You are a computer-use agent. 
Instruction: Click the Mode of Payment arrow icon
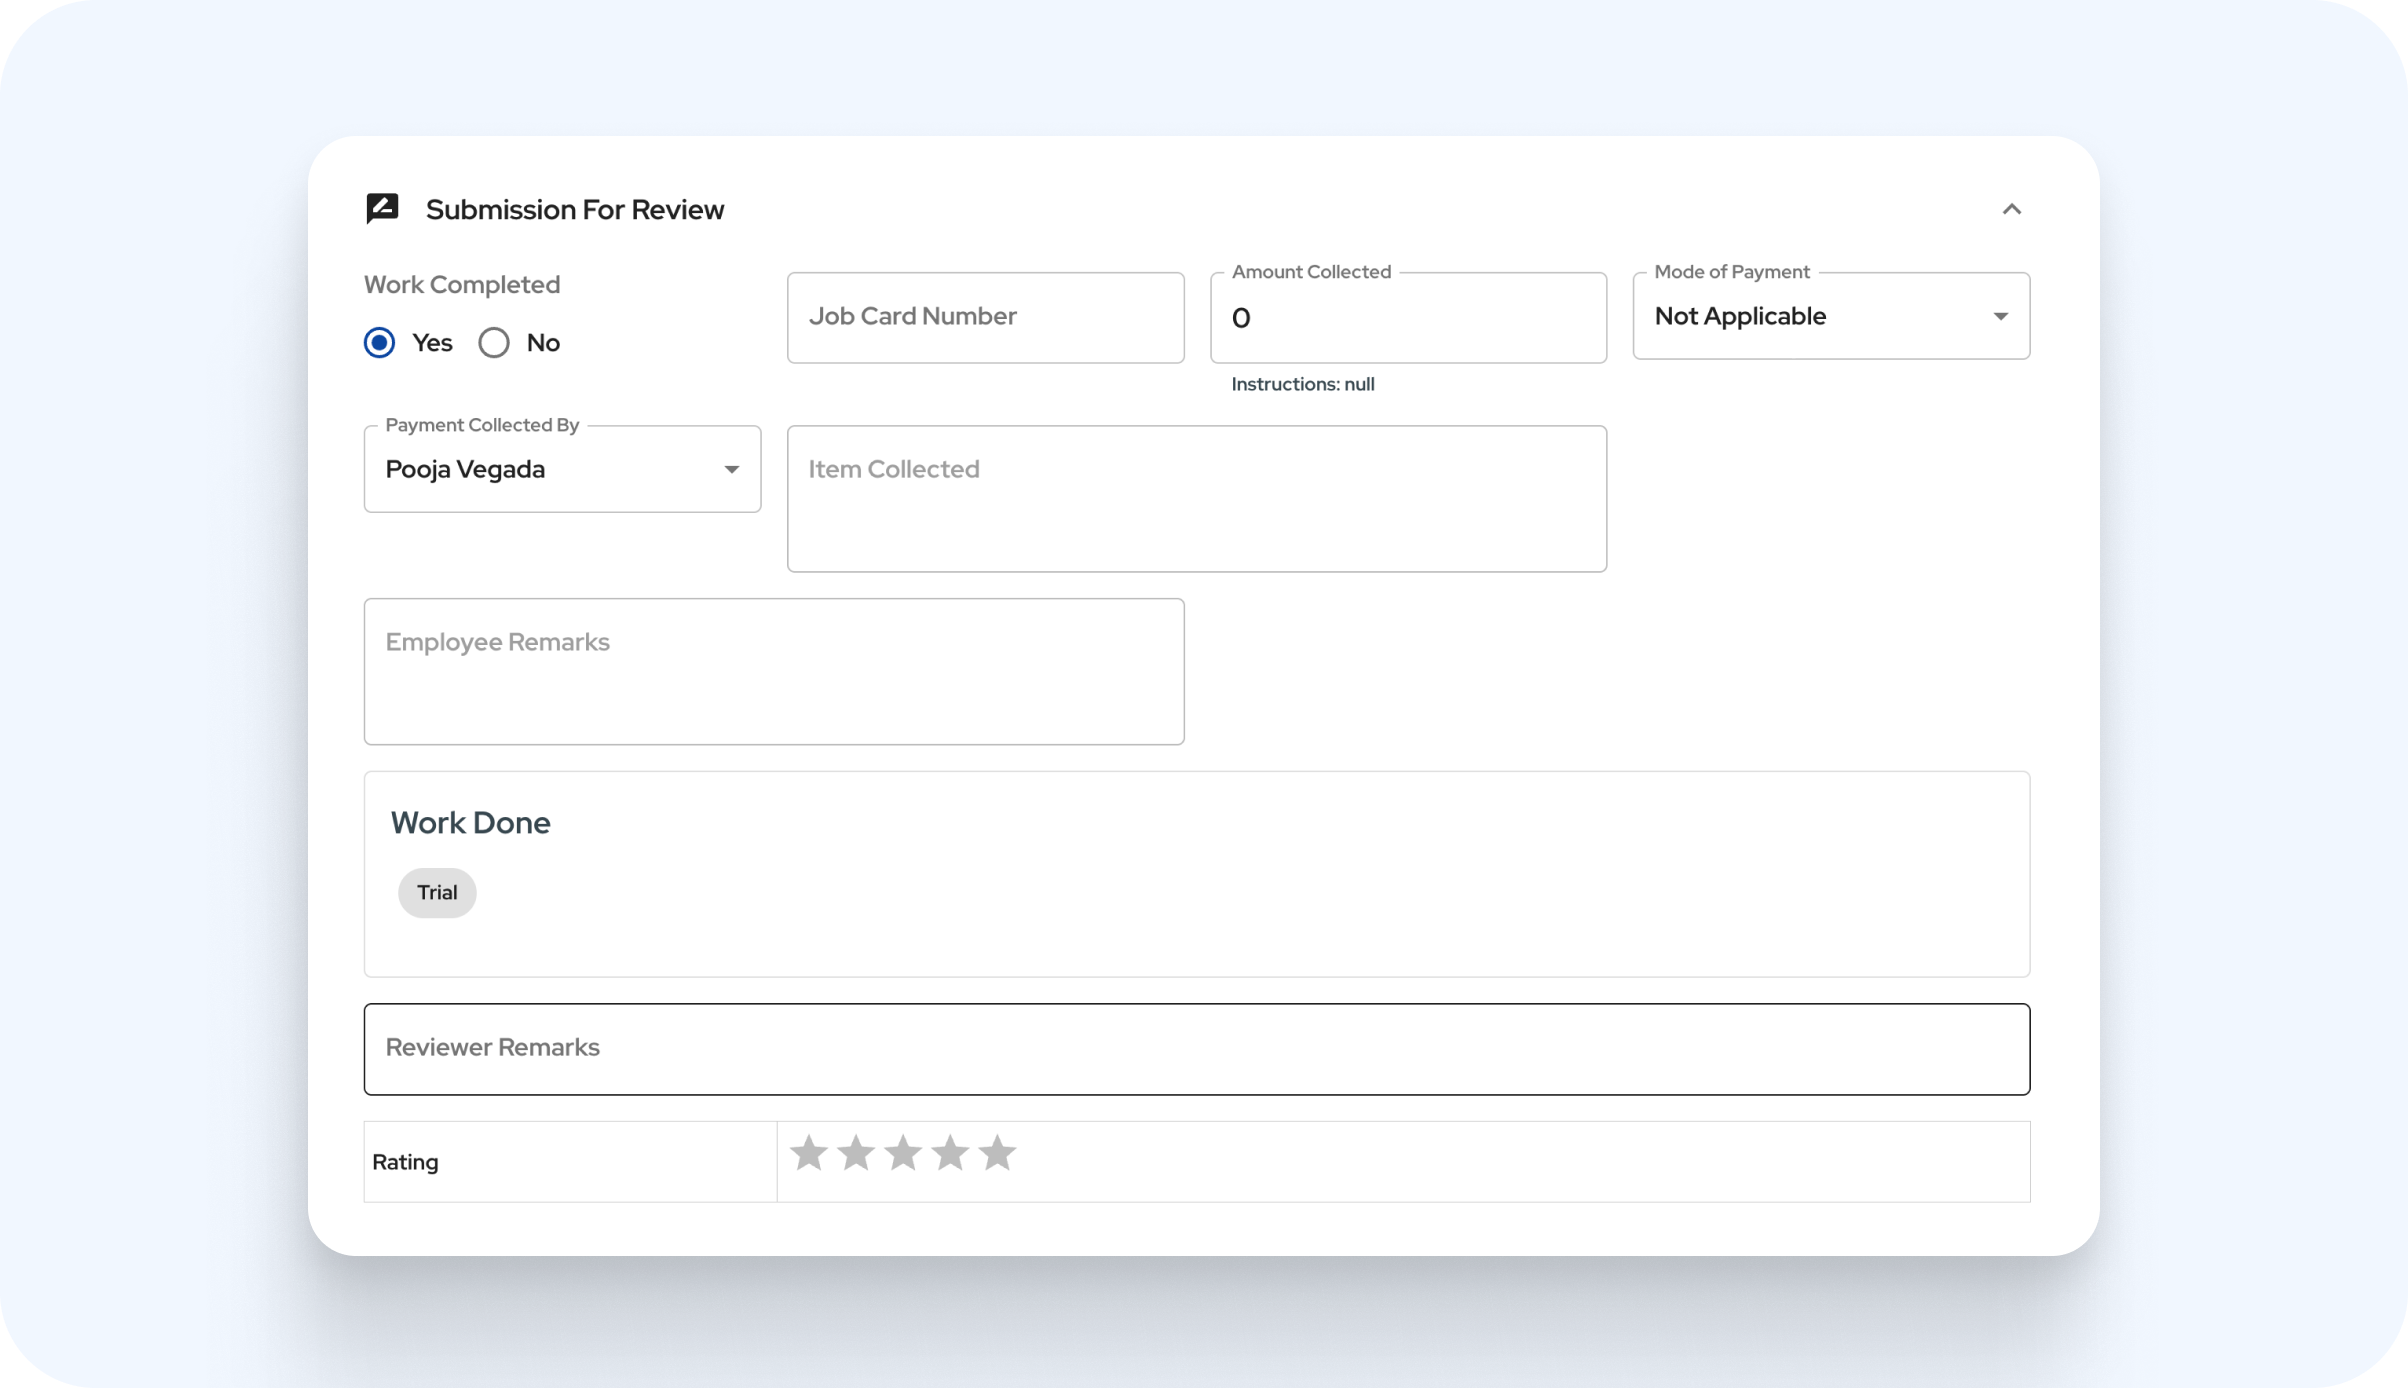(x=2000, y=316)
